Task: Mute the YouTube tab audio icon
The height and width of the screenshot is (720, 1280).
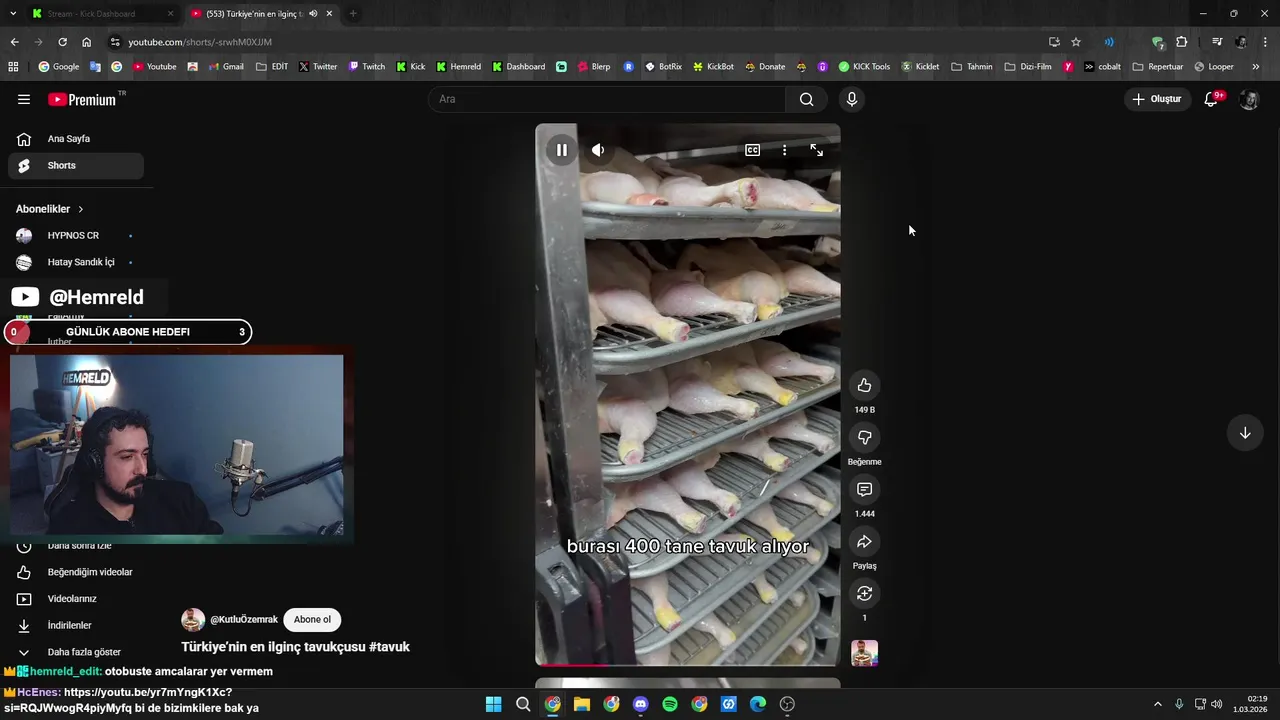Action: (x=313, y=14)
